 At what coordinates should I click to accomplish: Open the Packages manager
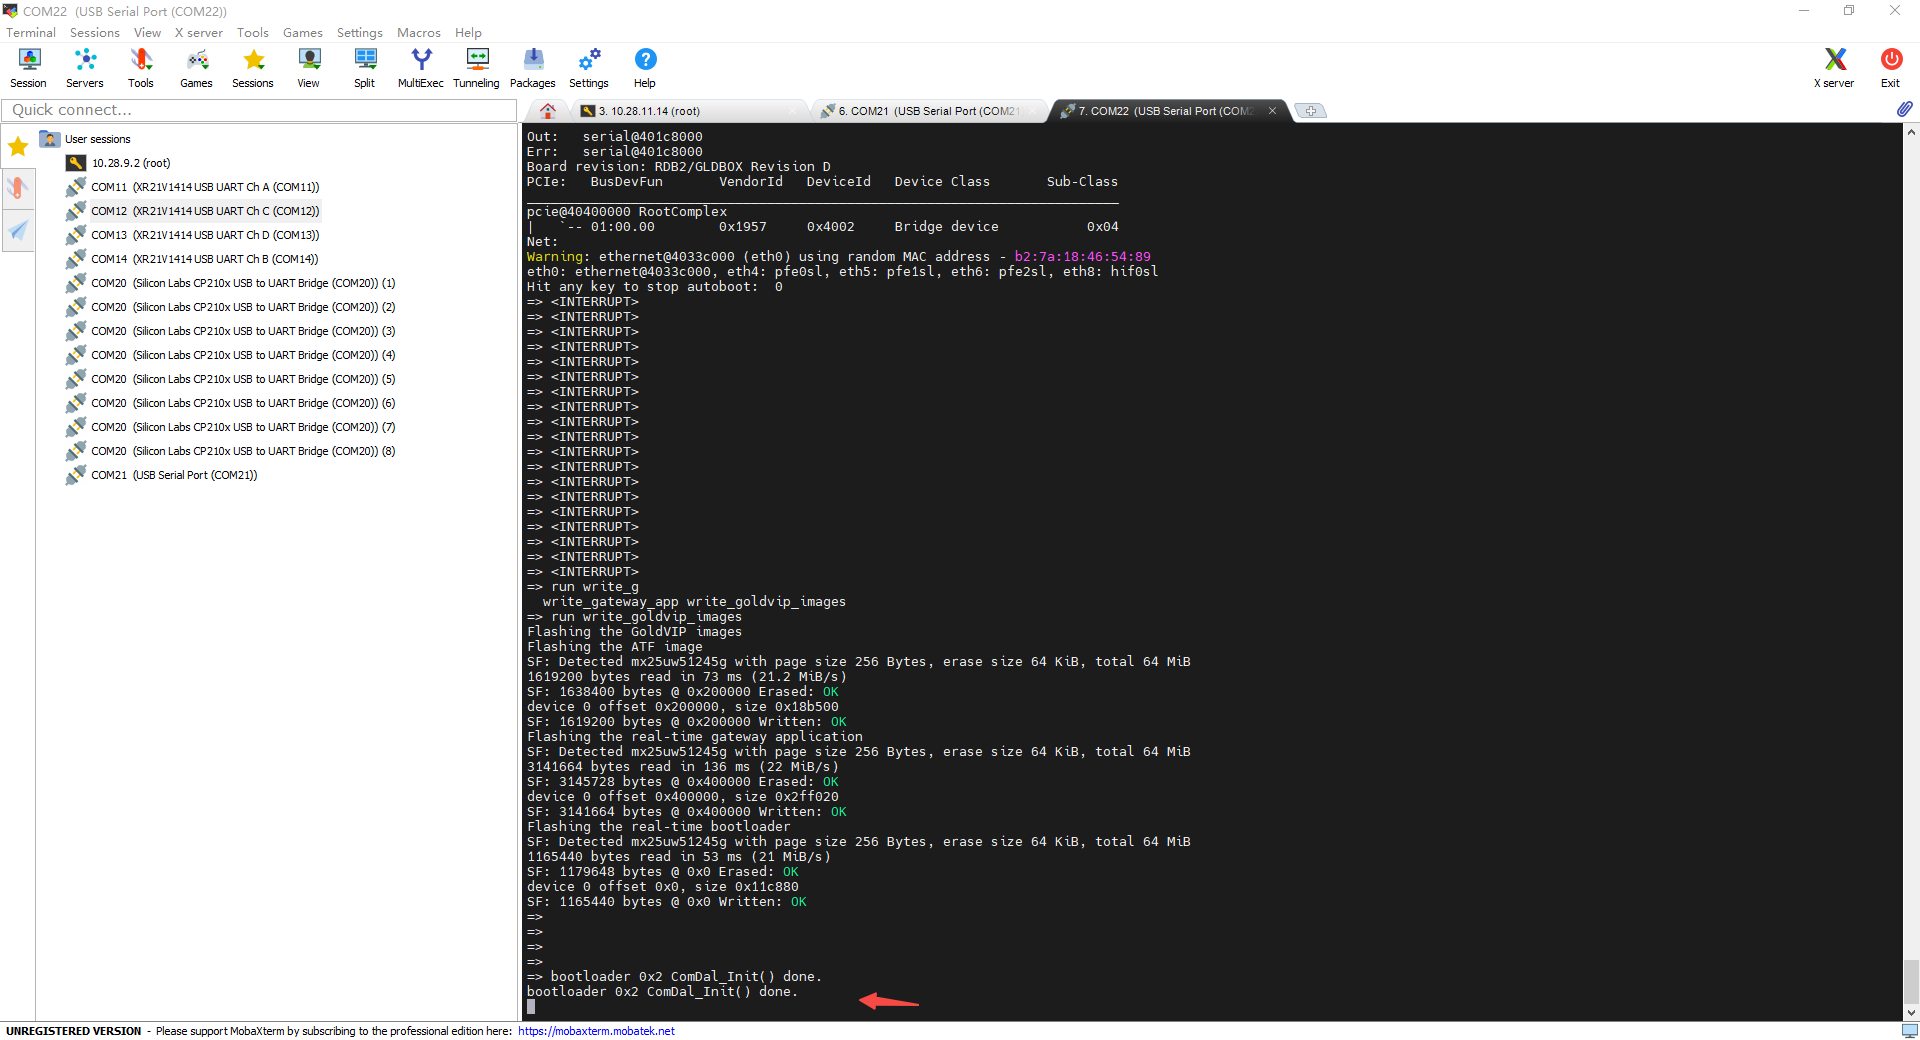pos(532,67)
